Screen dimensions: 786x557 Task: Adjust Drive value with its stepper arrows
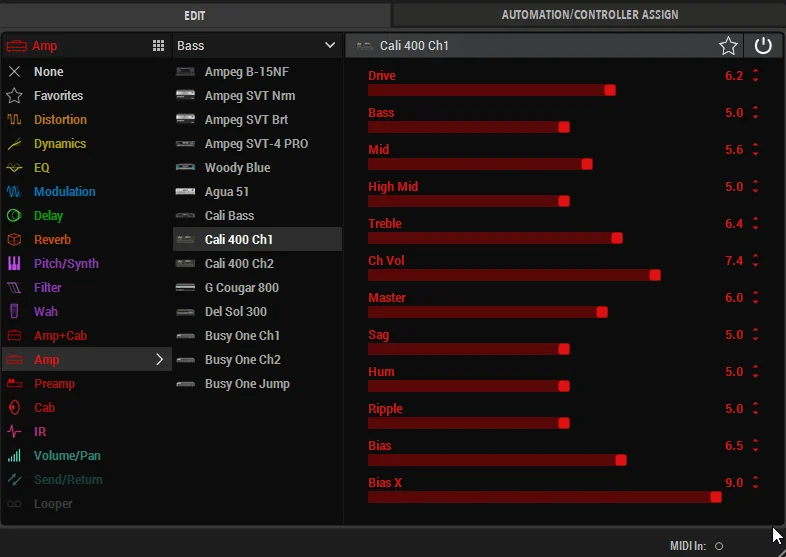[755, 76]
